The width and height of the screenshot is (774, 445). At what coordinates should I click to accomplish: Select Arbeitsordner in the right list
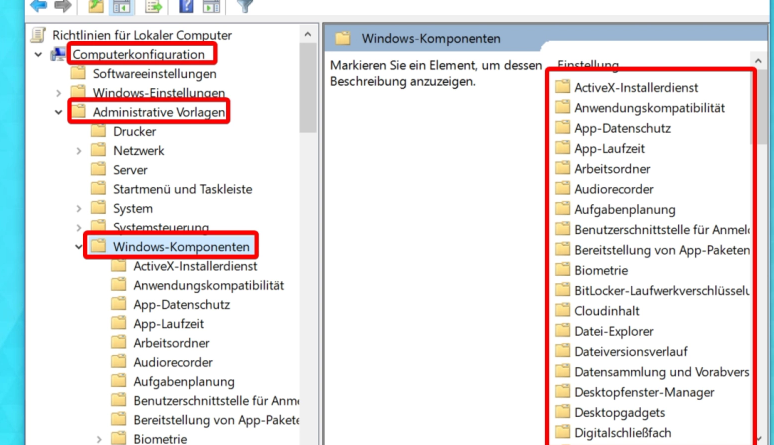tap(612, 168)
